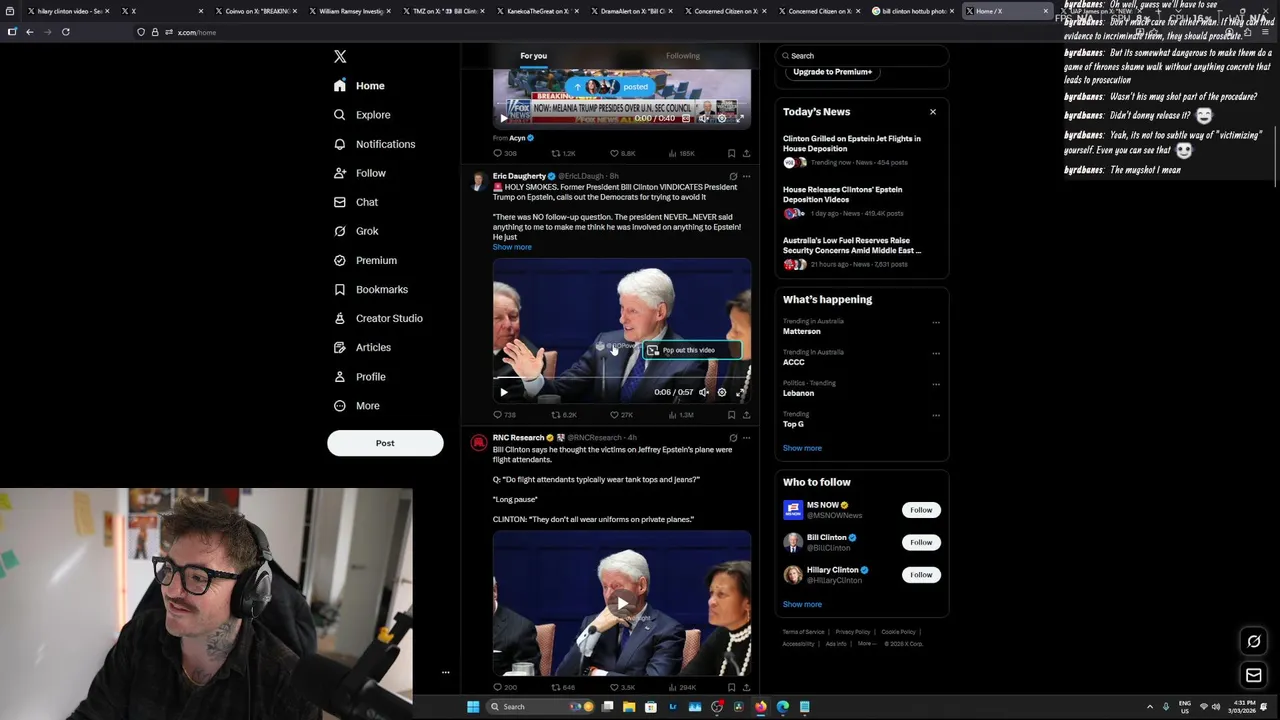
Task: Open Chat in the sidebar
Action: (356, 202)
